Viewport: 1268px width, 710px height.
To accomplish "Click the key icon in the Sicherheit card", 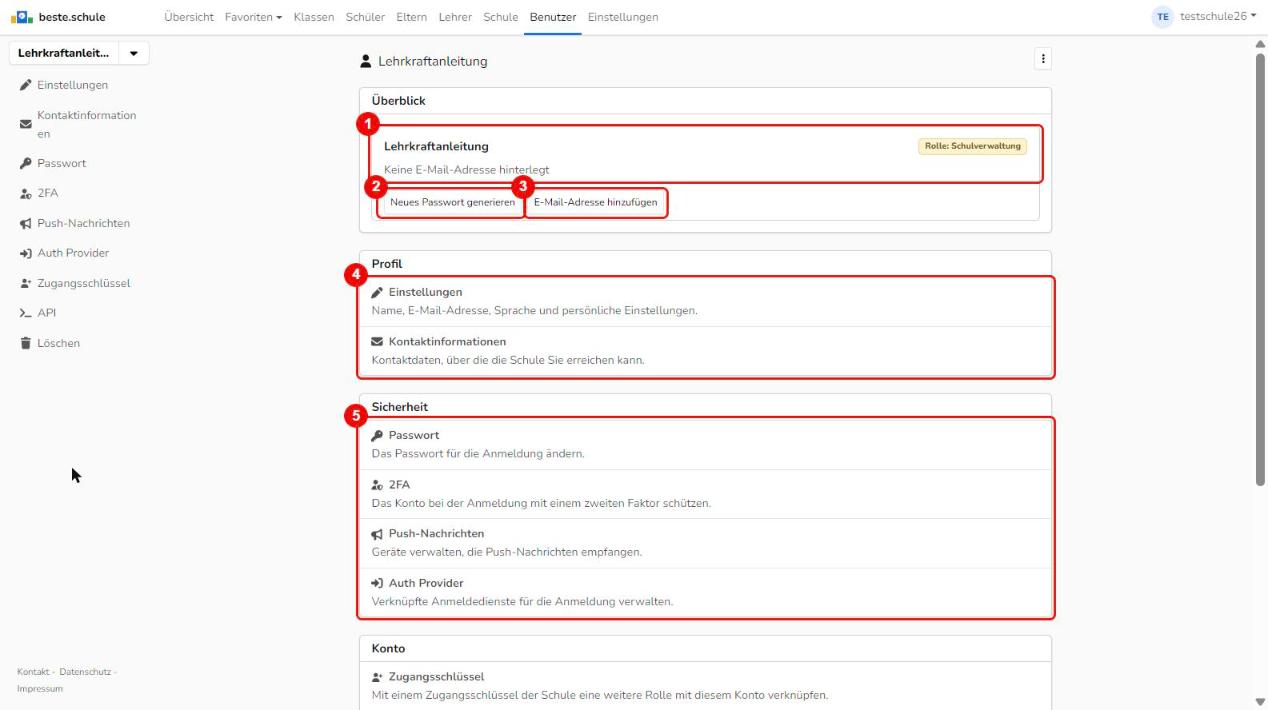I will pos(377,436).
